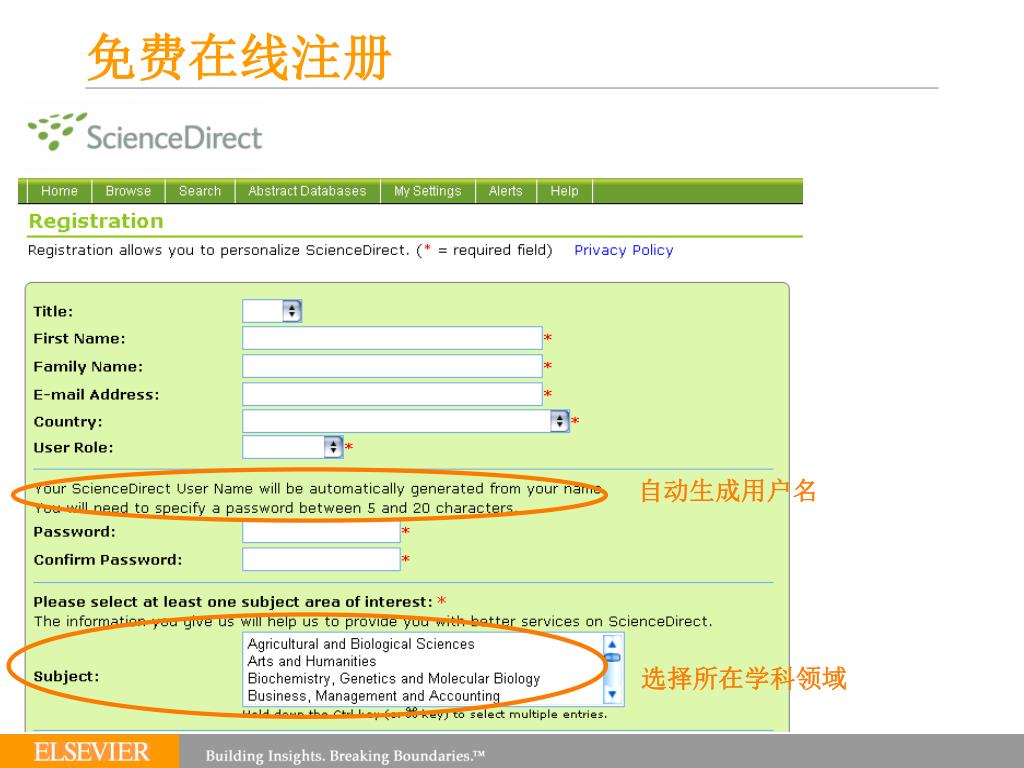
Task: Select Agricultural and Biological Sciences subject
Action: 361,644
